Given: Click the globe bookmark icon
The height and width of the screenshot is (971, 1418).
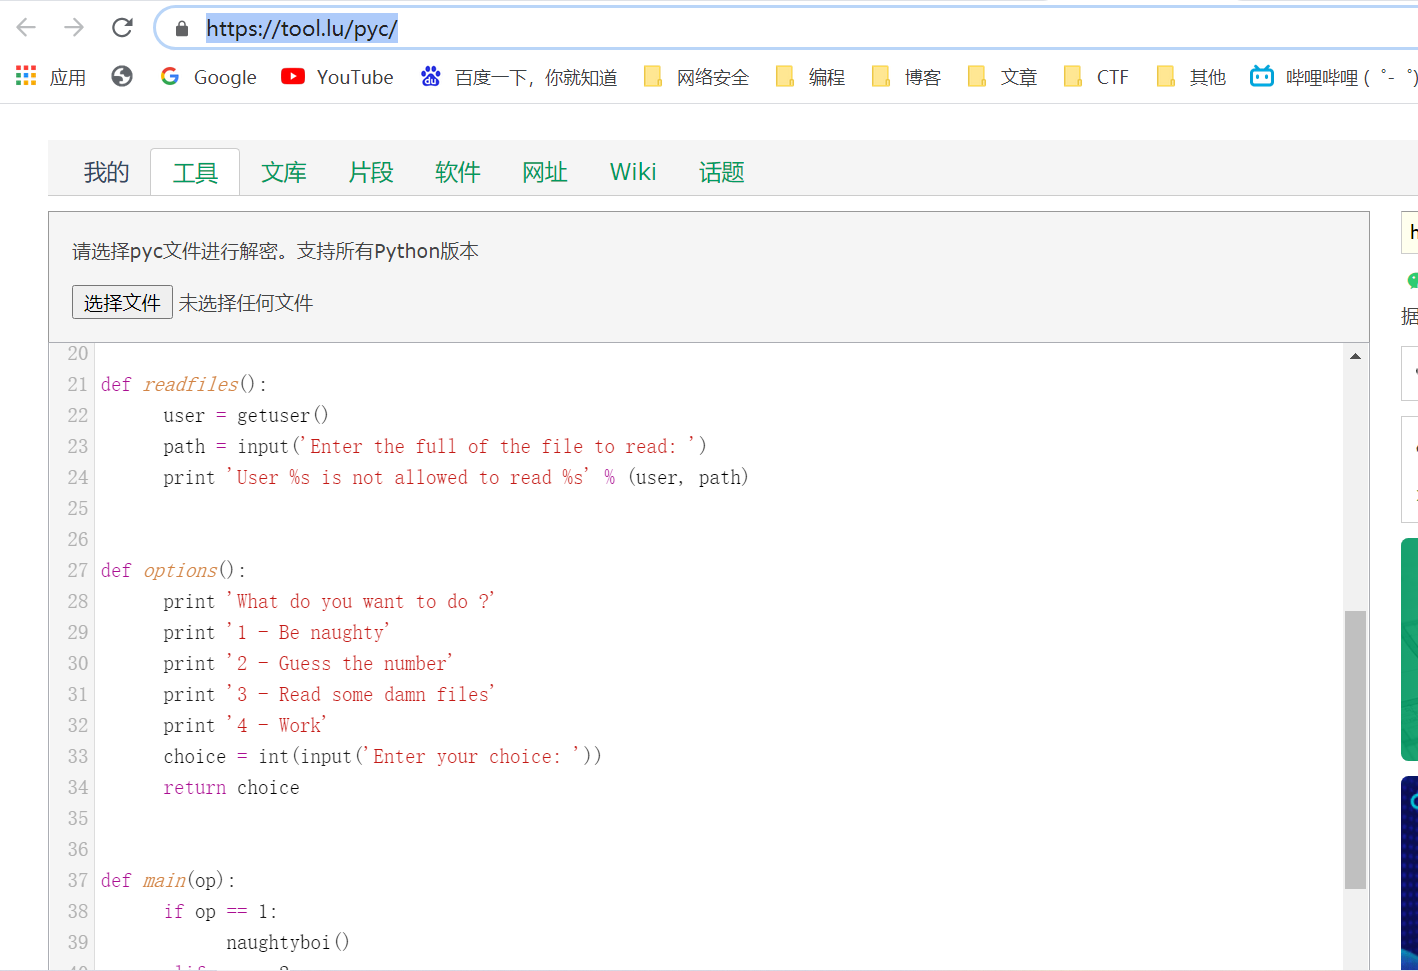Looking at the screenshot, I should (x=122, y=76).
